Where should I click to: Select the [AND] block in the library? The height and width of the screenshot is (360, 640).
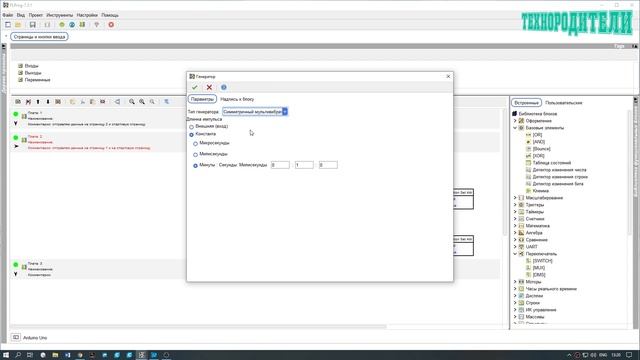coord(539,142)
